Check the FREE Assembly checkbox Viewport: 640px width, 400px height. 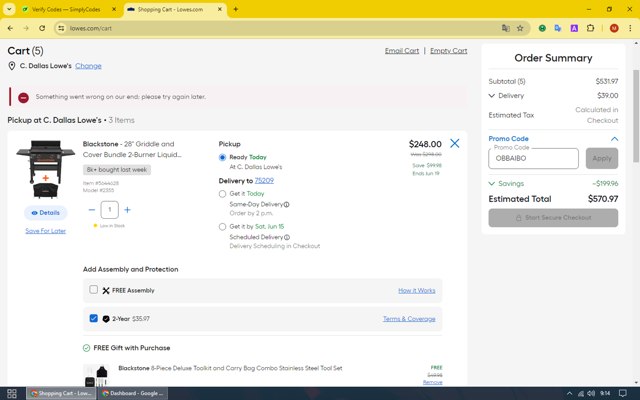tap(93, 289)
